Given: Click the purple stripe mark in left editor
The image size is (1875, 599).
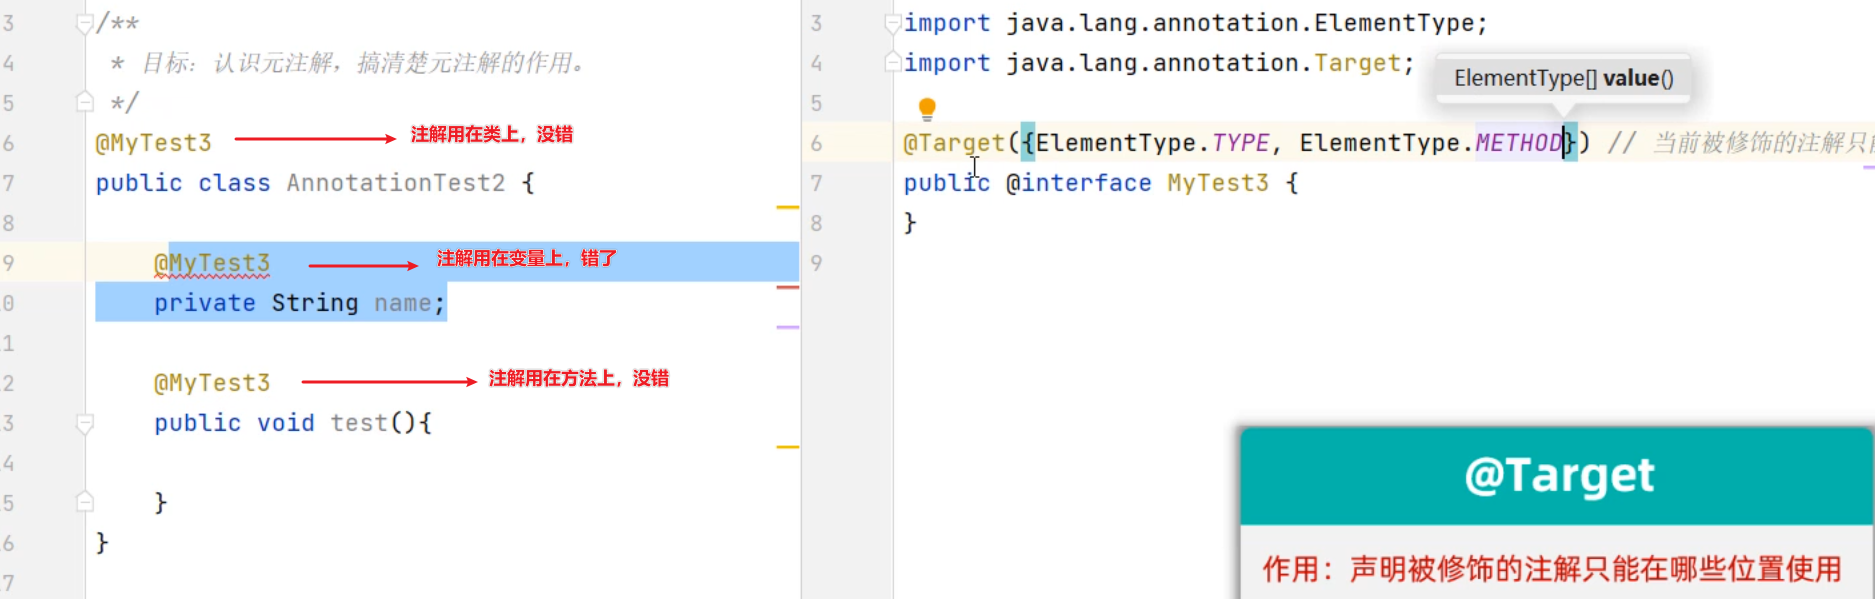Looking at the screenshot, I should pos(787,327).
